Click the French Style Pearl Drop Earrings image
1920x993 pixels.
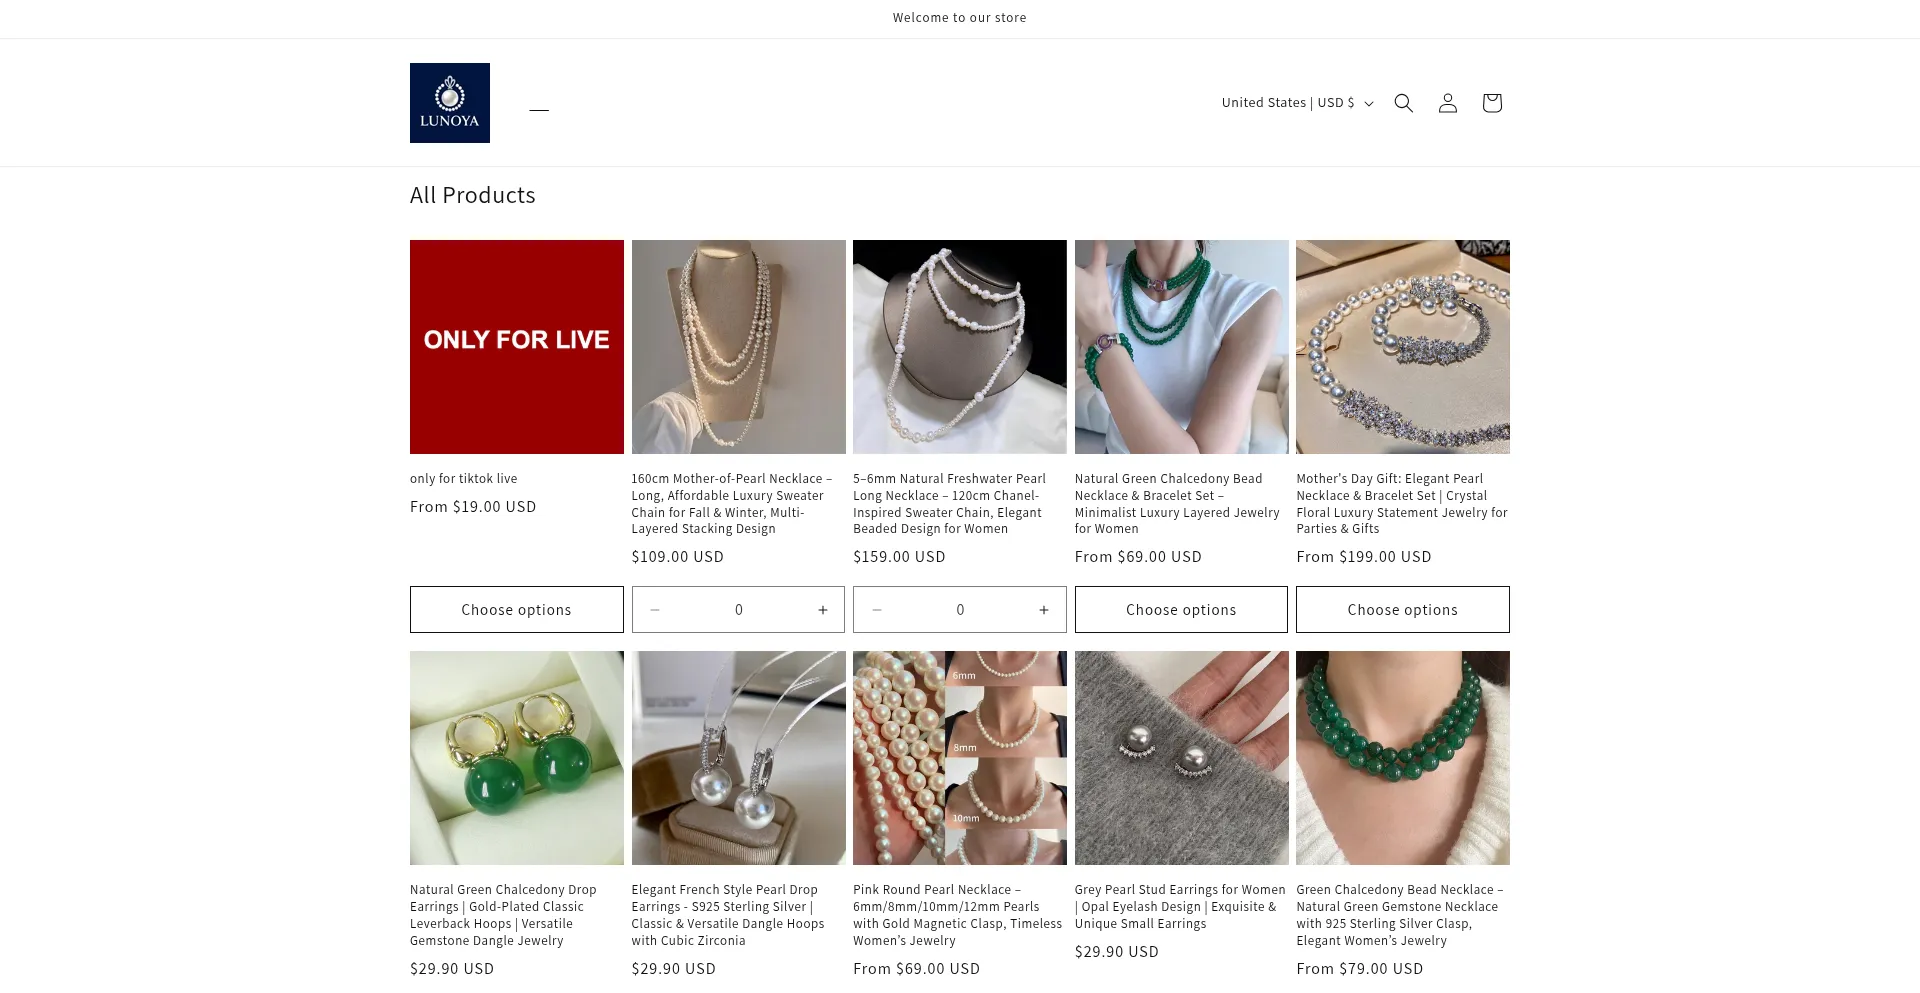[738, 758]
